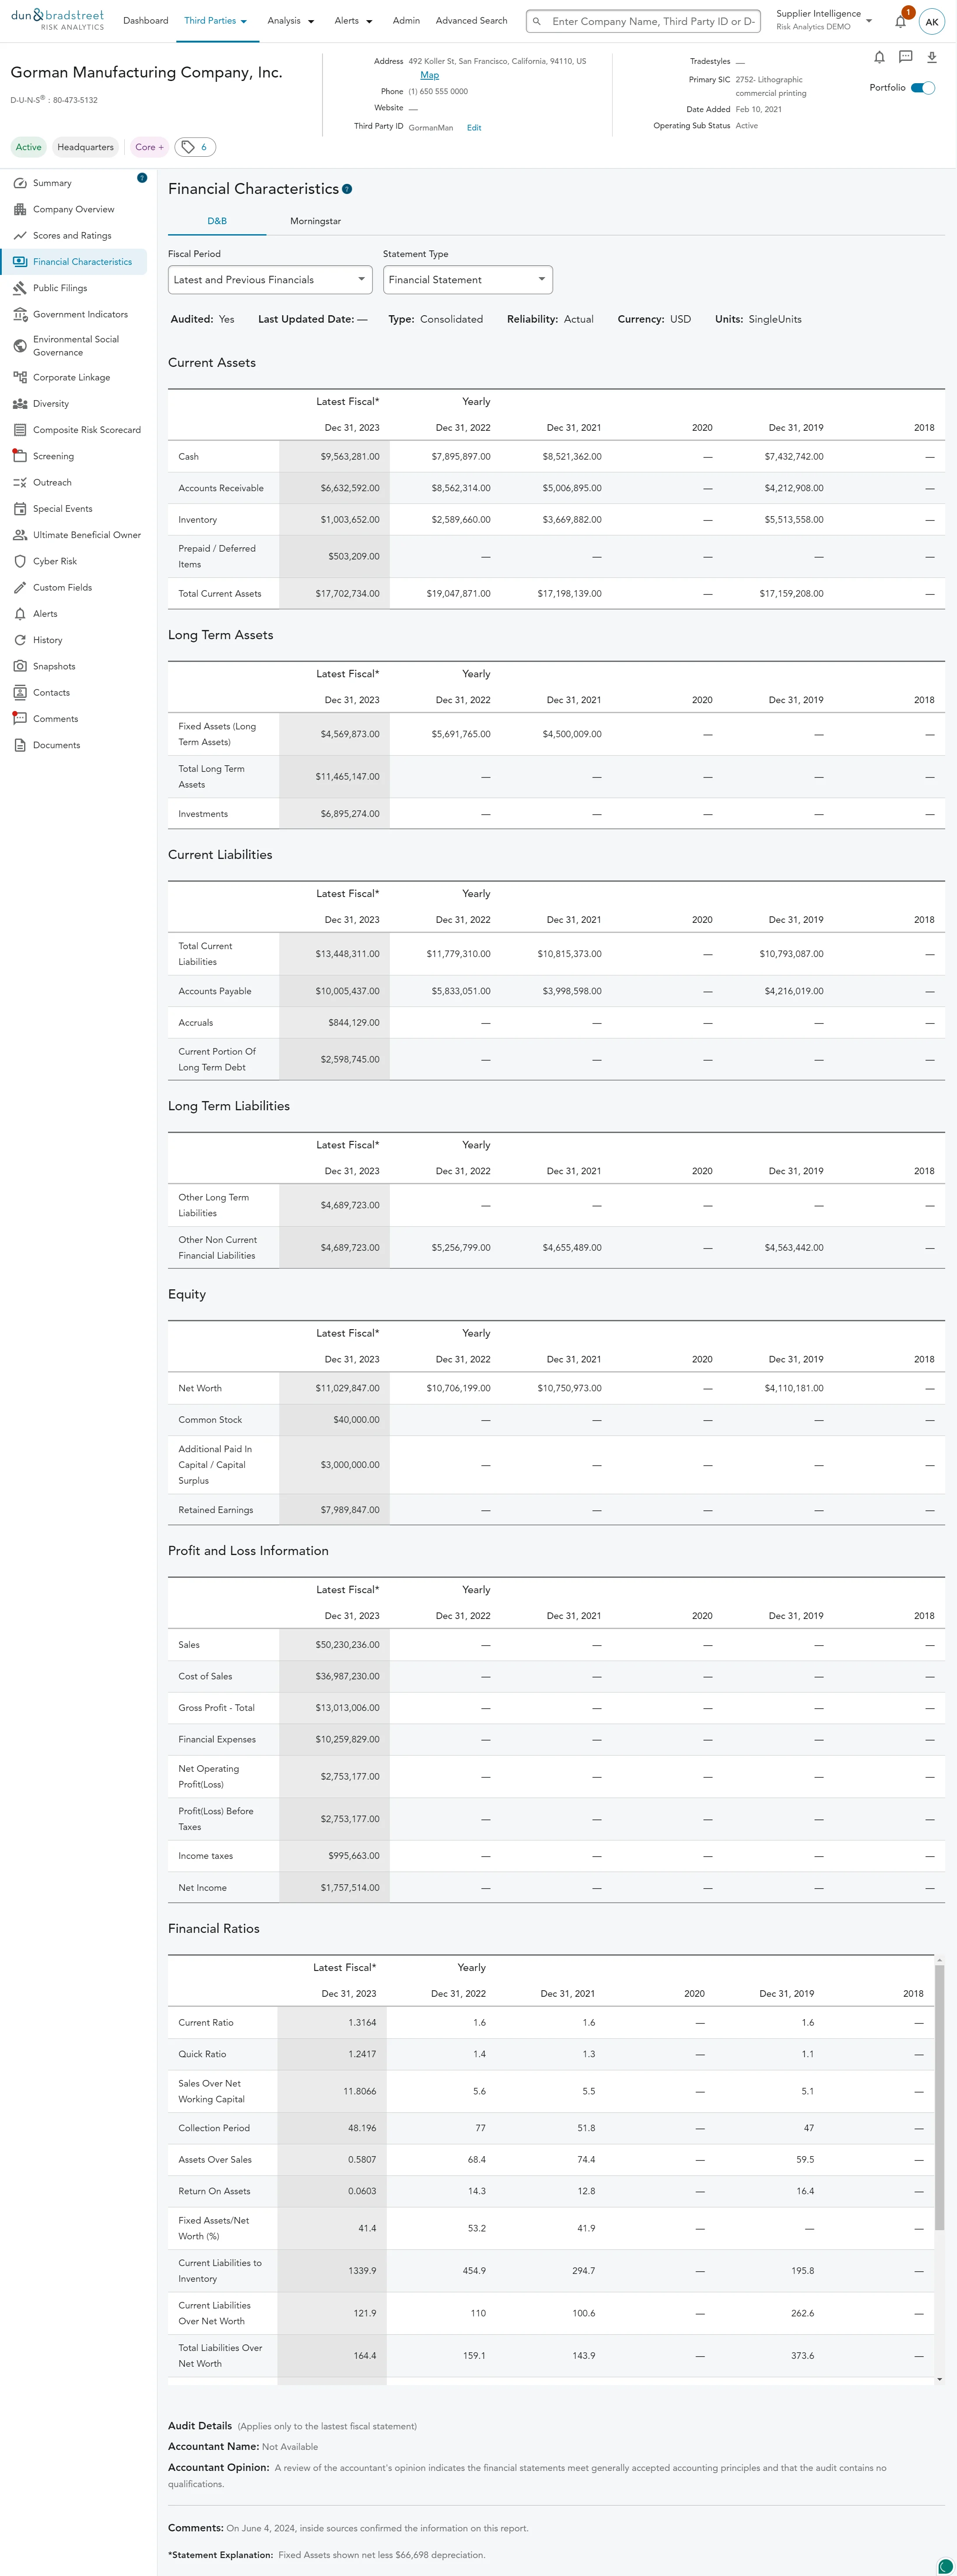Screen dimensions: 957x2576
Task: Open Cyber Risk shield in sidebar
Action: click(20, 561)
